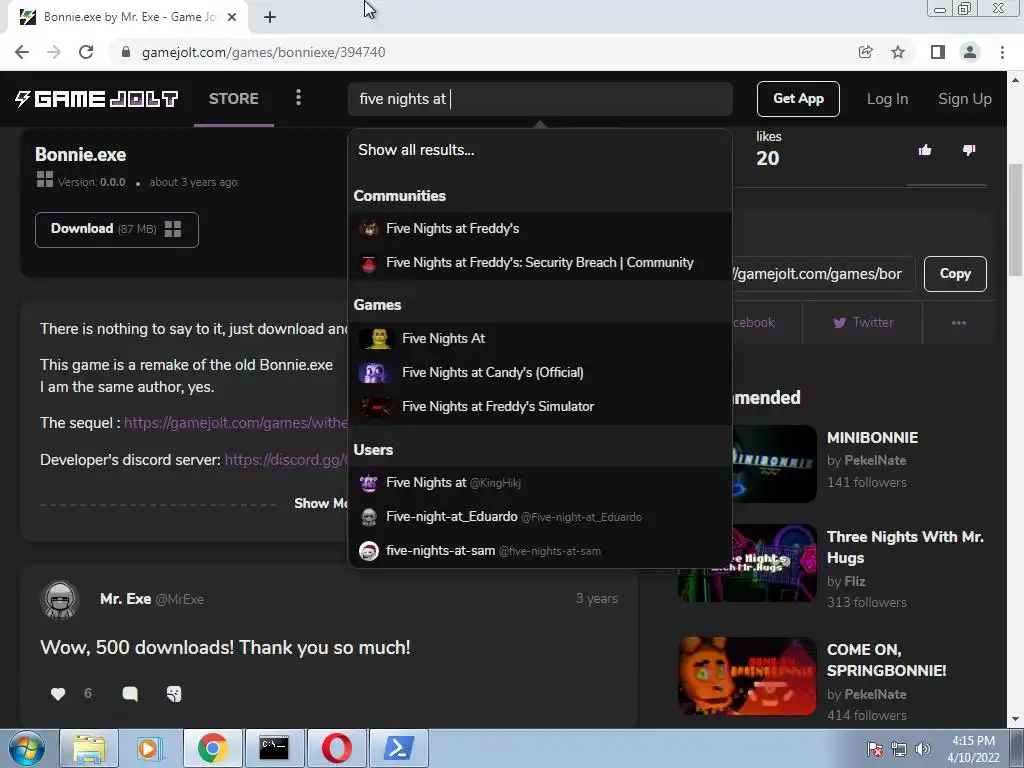The width and height of the screenshot is (1024, 768).
Task: Open MINIBONNIE recommended game thumbnail
Action: (774, 464)
